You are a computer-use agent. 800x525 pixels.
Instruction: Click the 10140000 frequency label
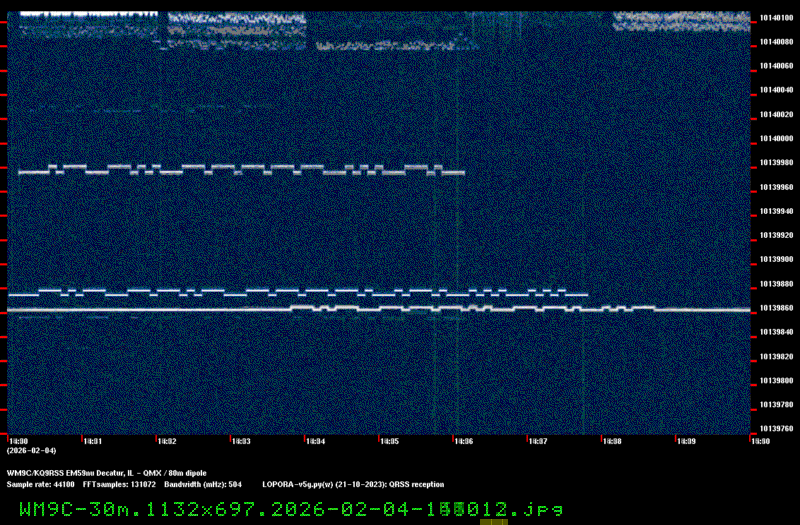tap(776, 139)
